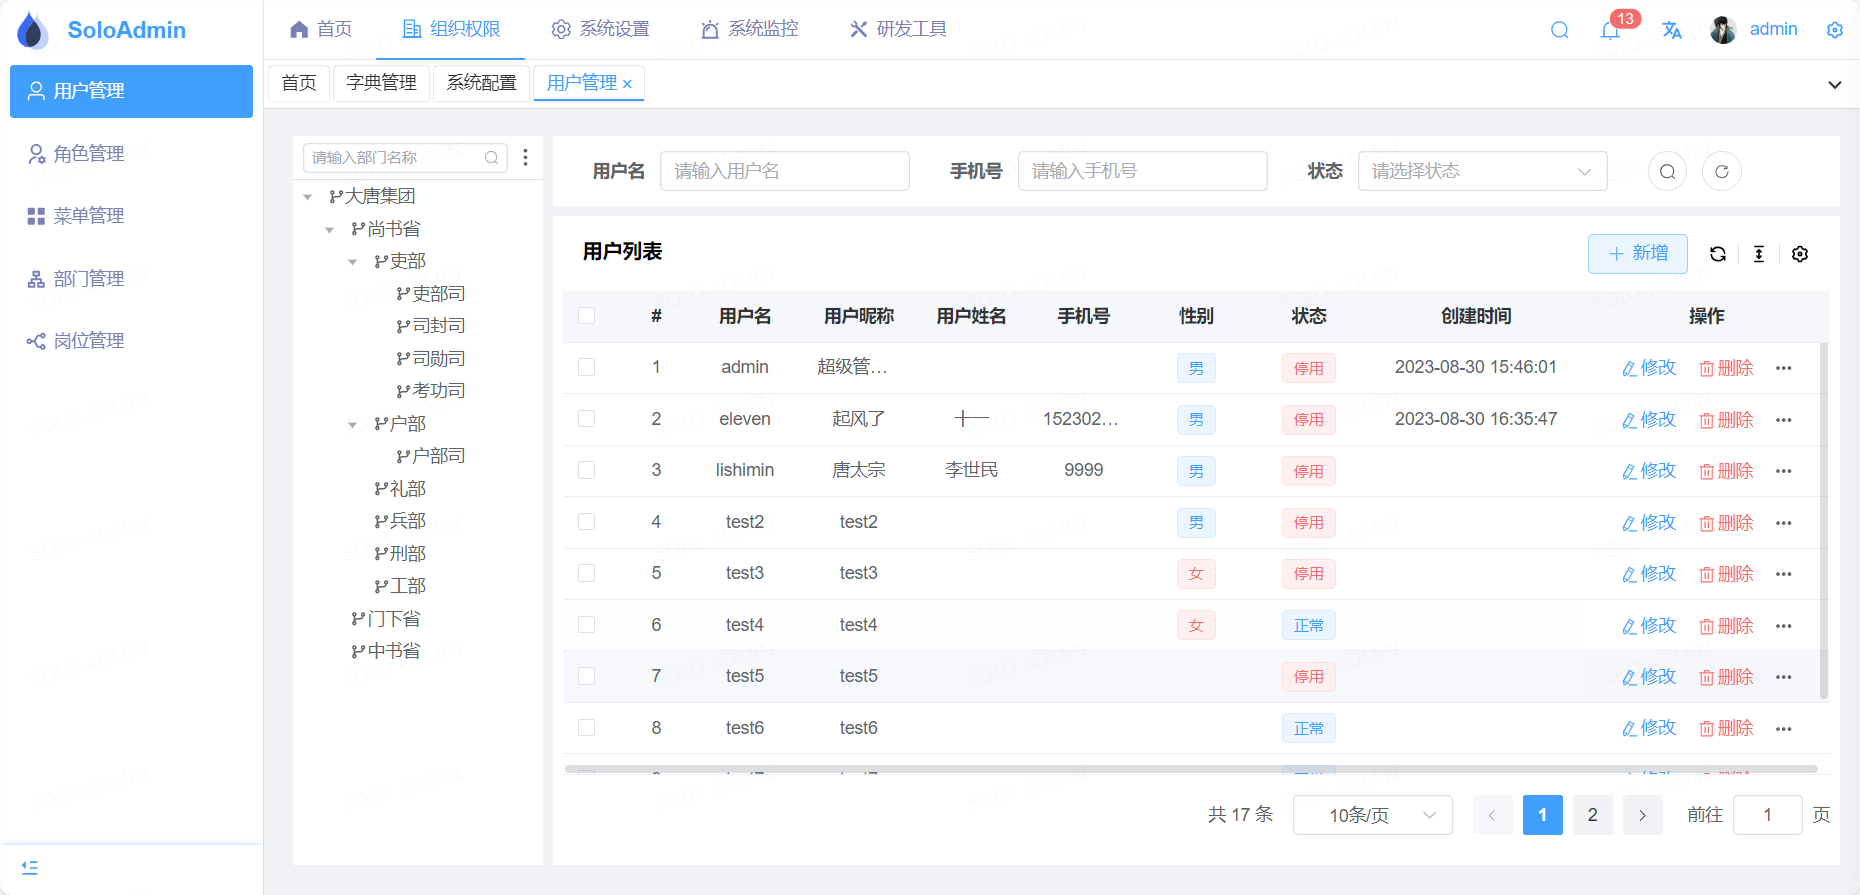Screen dimensions: 1860x895
Task: Toggle the select-all checkbox in table header
Action: 587,316
